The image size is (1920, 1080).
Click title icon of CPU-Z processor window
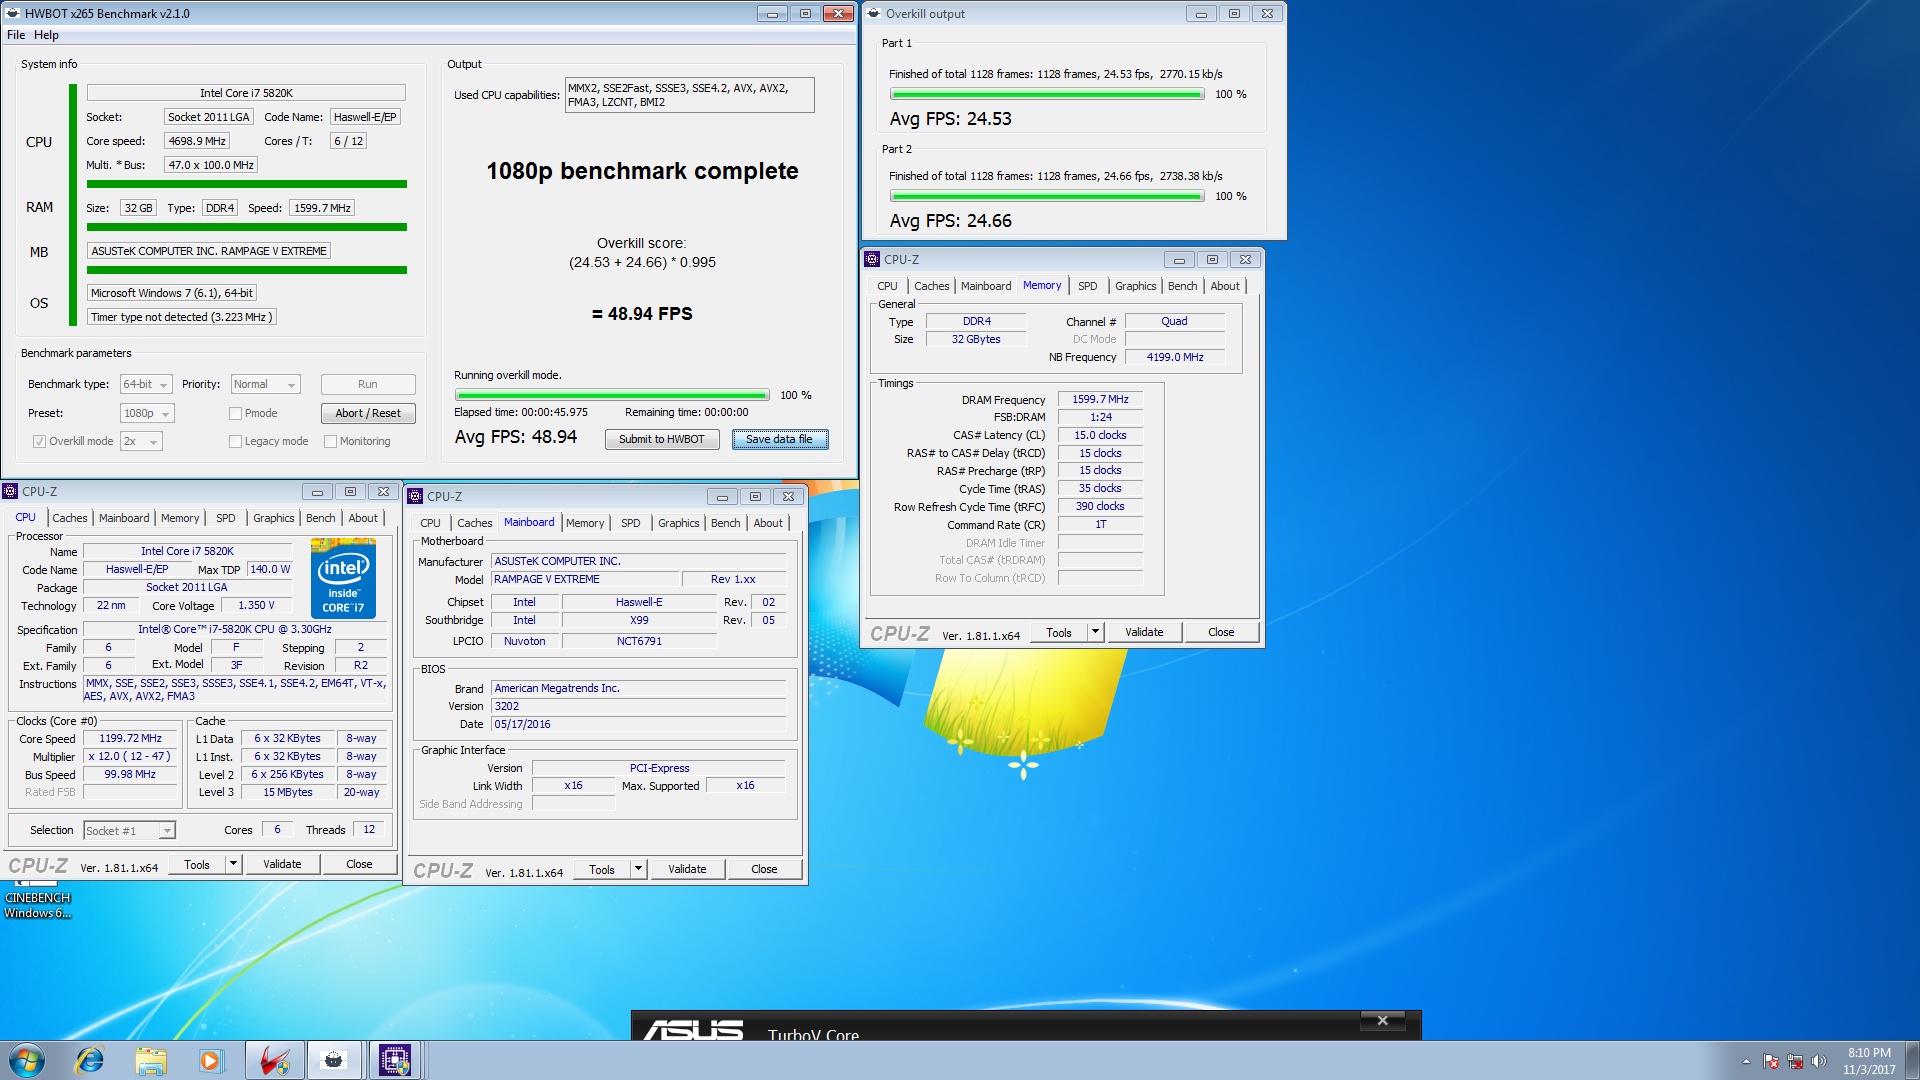pos(10,491)
